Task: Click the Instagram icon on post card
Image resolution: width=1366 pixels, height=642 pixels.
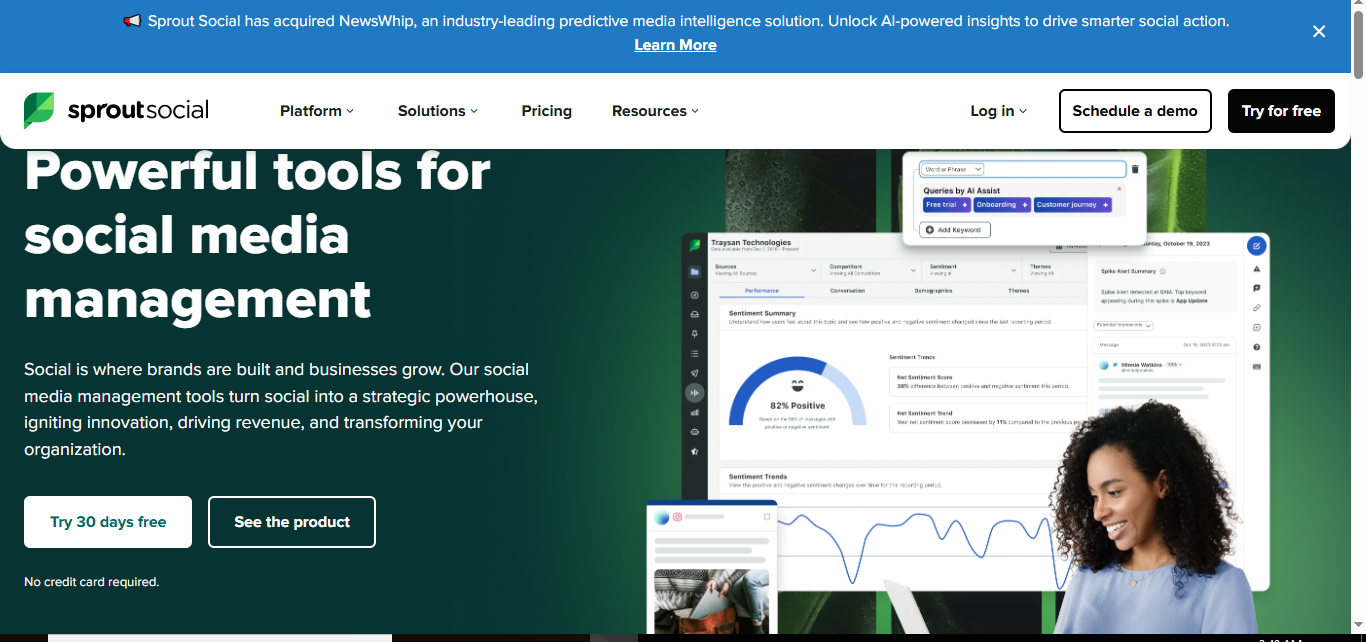Action: pyautogui.click(x=677, y=517)
